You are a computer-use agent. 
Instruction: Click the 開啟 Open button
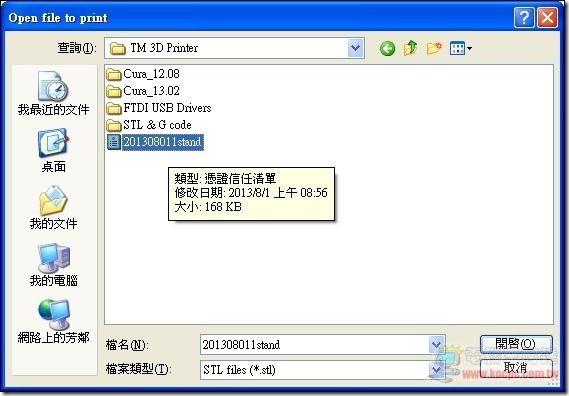click(x=516, y=343)
